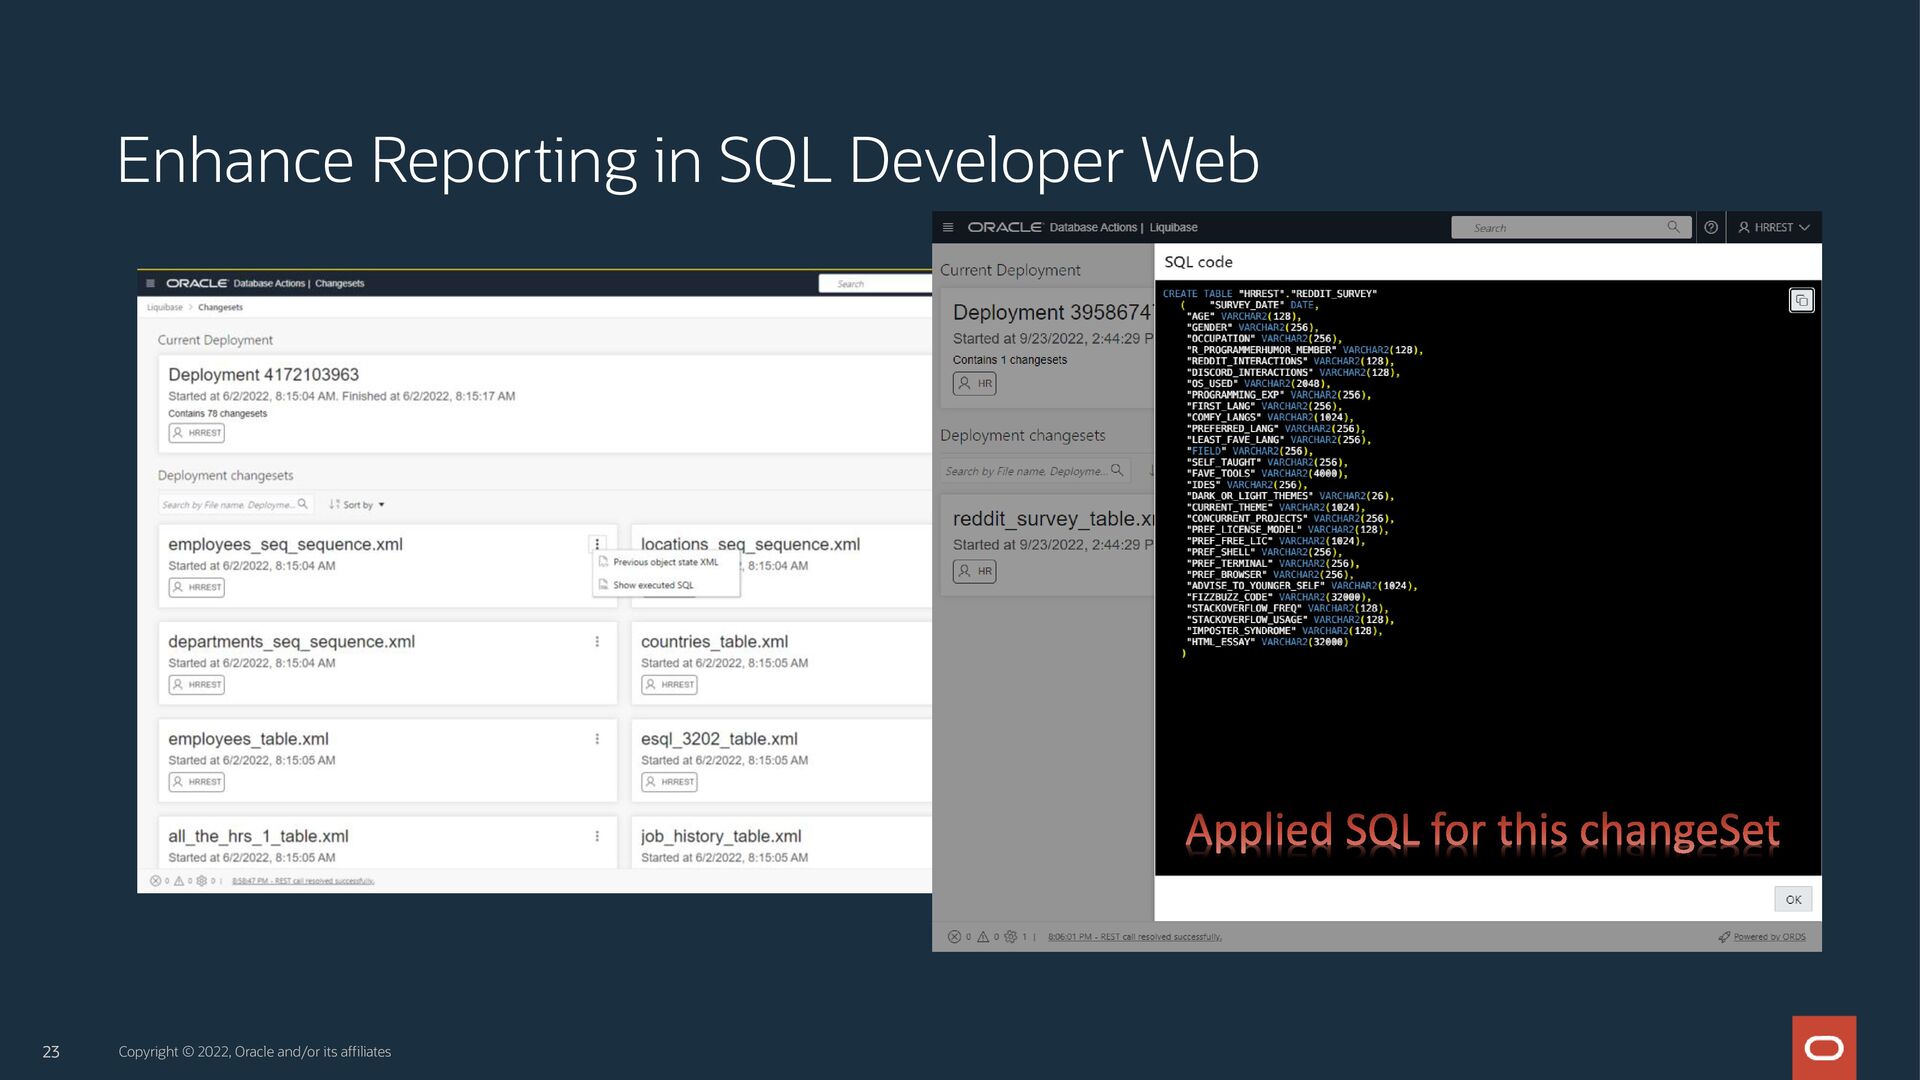Select Show executed SQL from the context menu
Image resolution: width=1920 pixels, height=1080 pixels.
tap(652, 586)
